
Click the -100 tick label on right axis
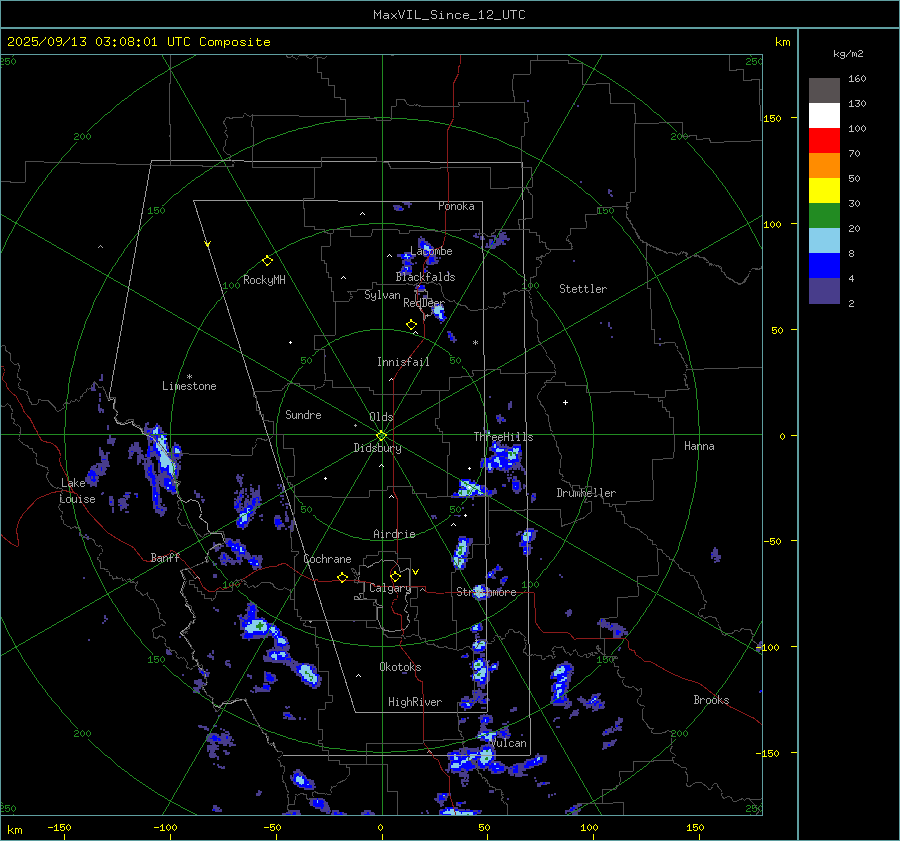[769, 648]
